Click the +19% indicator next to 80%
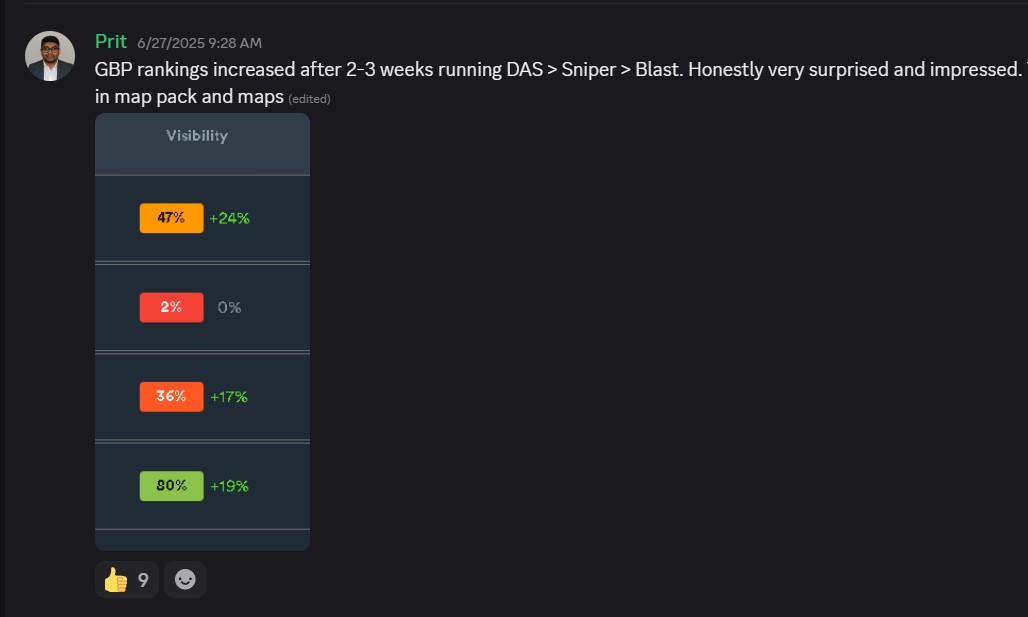 [230, 485]
